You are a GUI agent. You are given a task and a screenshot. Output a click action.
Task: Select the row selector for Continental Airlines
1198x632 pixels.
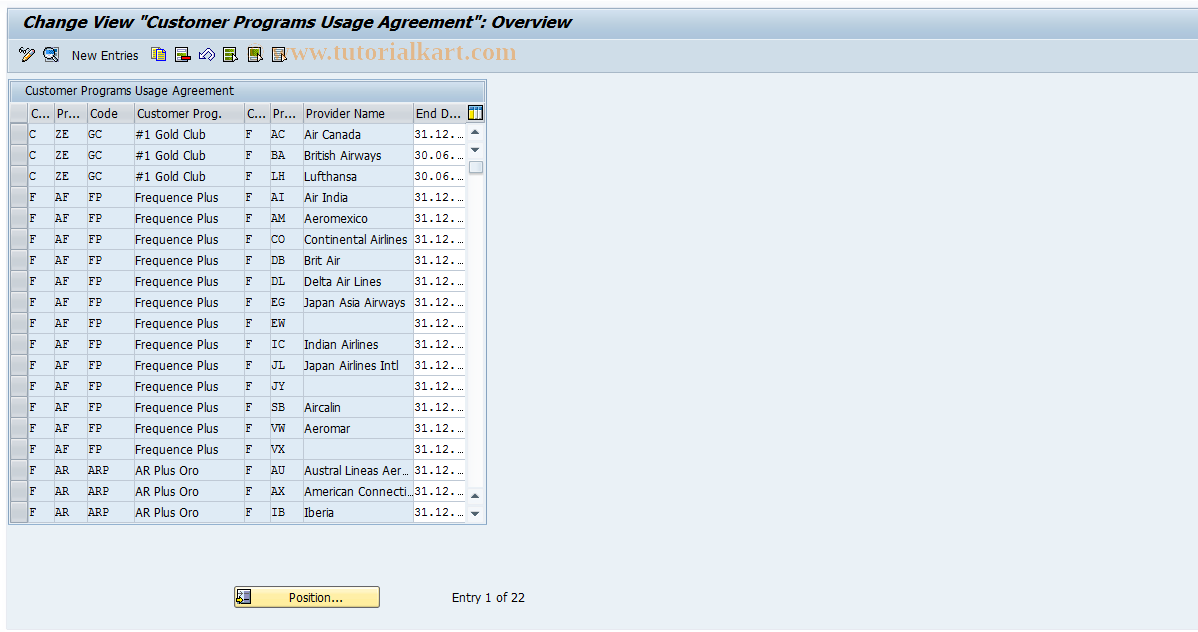[x=19, y=239]
